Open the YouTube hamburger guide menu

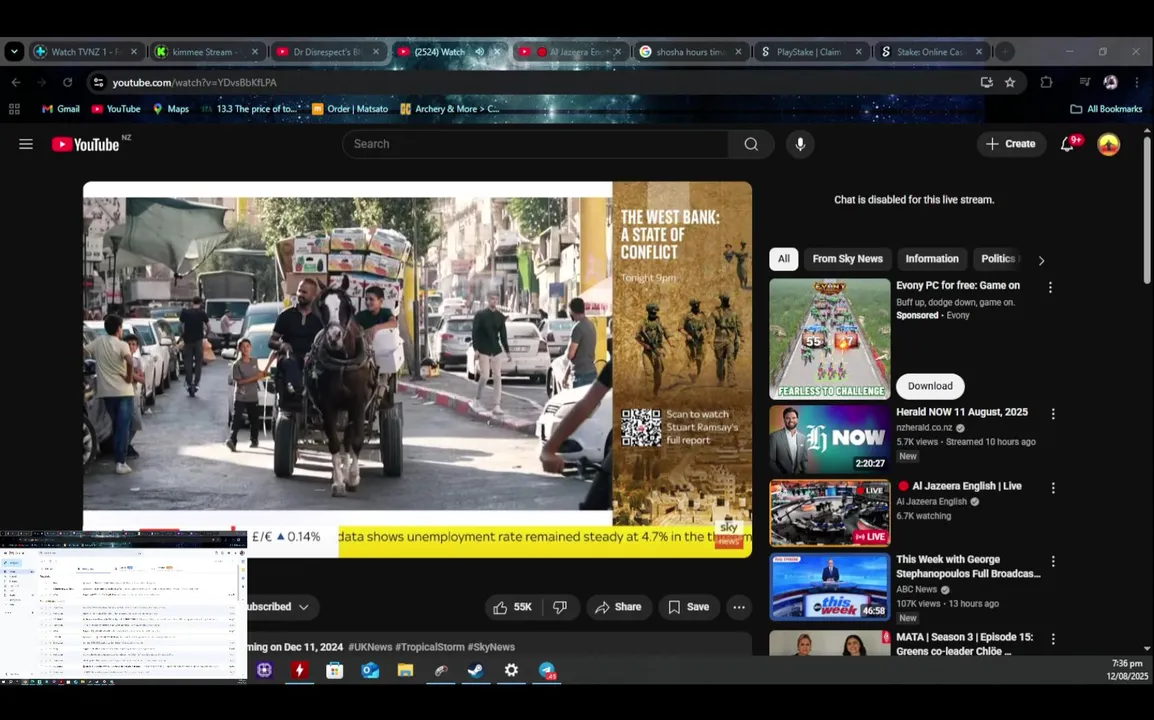(x=26, y=144)
